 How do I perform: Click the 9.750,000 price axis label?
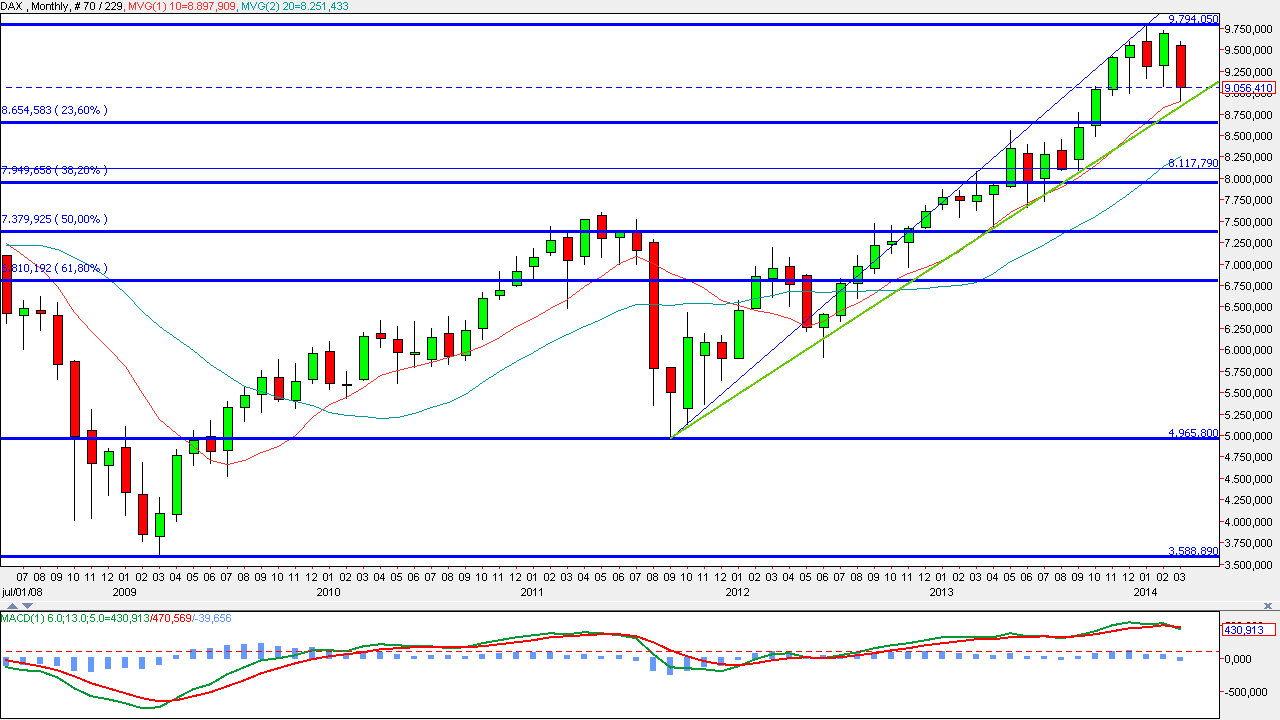[1250, 29]
